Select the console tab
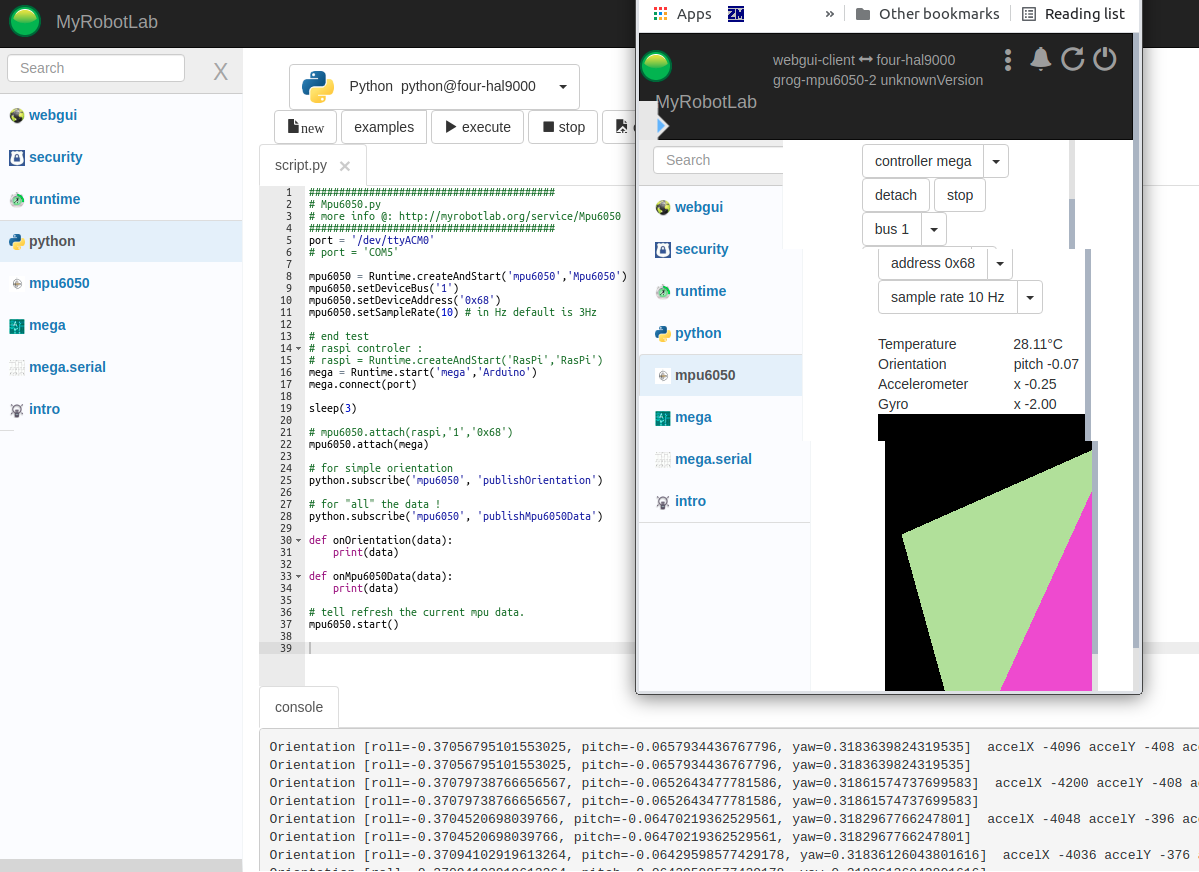This screenshot has height=872, width=1199. 299,708
